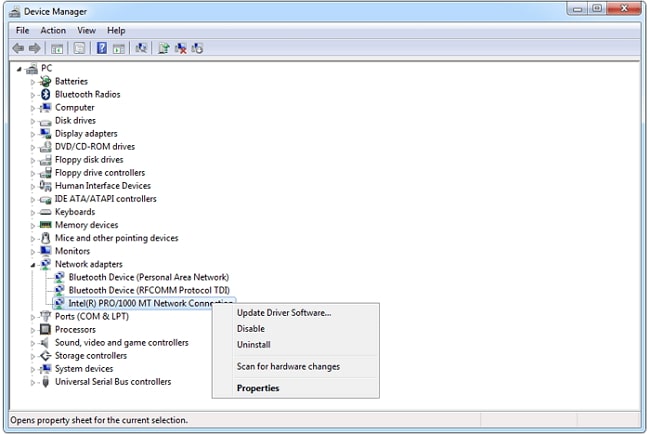The image size is (650, 434).
Task: Click the Ports (COM & LPT) icon
Action: 45,316
